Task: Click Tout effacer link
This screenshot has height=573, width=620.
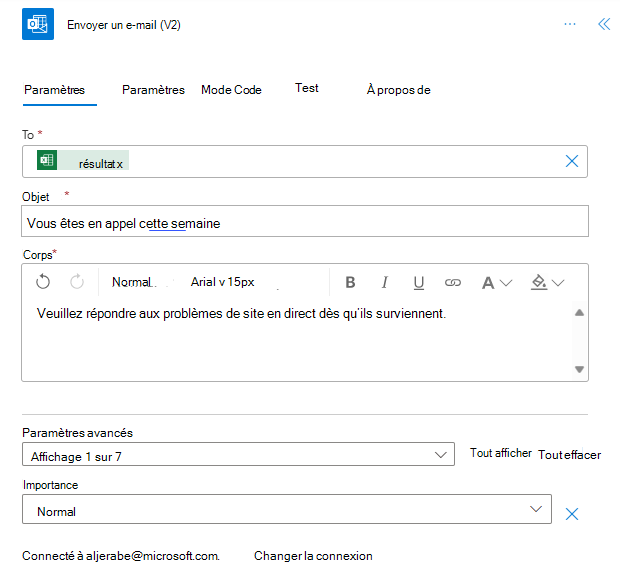Action: tap(569, 455)
